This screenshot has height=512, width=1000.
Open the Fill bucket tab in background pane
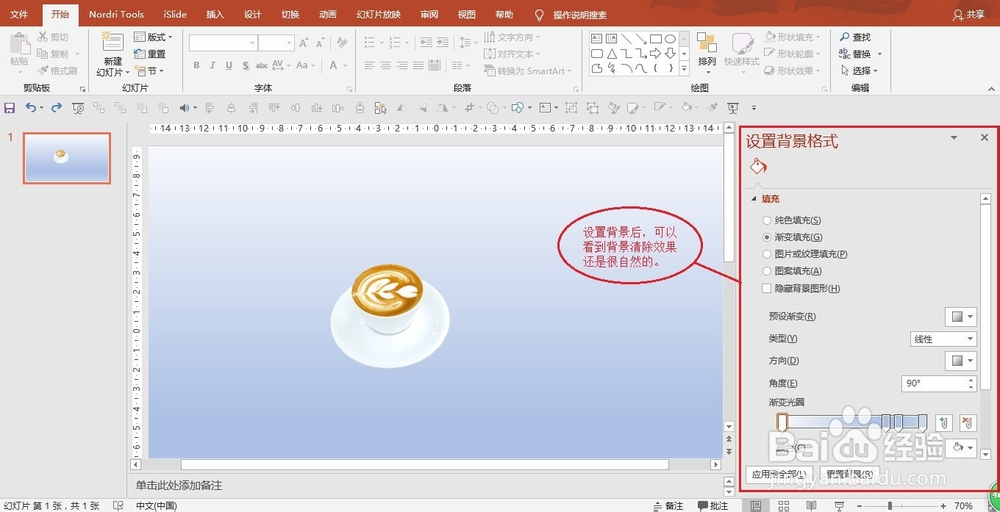click(758, 166)
